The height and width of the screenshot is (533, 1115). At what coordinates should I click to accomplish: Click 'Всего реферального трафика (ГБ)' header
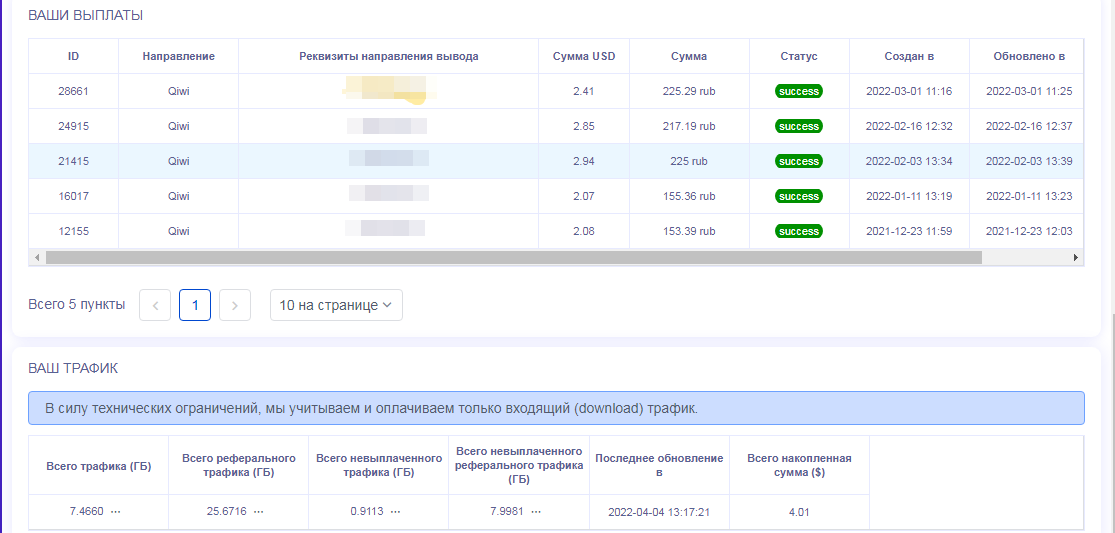[x=238, y=466]
